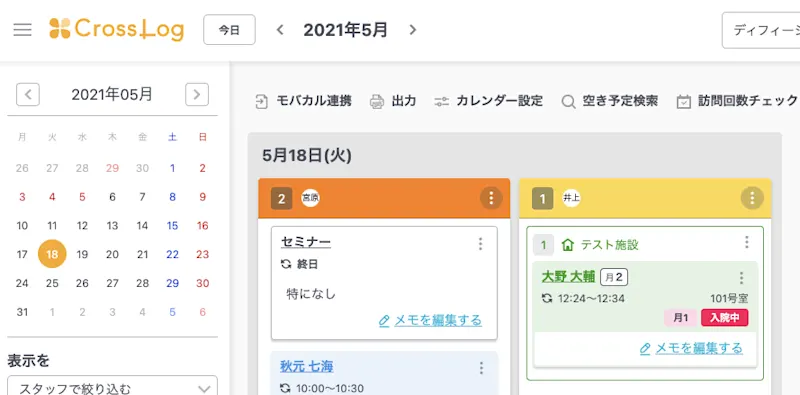
Task: Click mini calendar previous month arrow
Action: [x=28, y=94]
